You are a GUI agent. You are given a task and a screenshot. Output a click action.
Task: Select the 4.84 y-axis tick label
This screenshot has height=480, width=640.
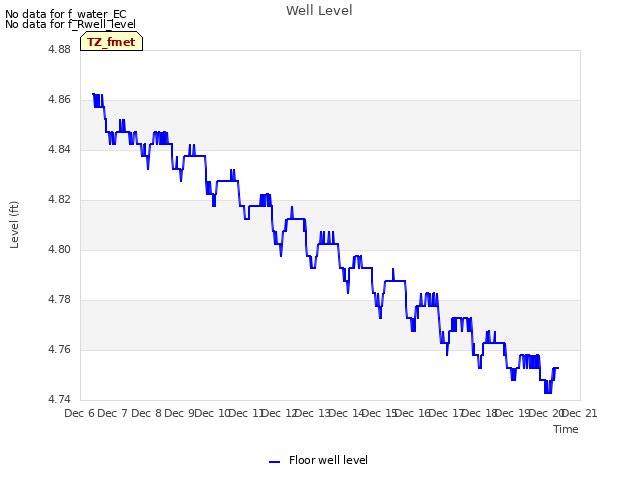click(x=59, y=149)
